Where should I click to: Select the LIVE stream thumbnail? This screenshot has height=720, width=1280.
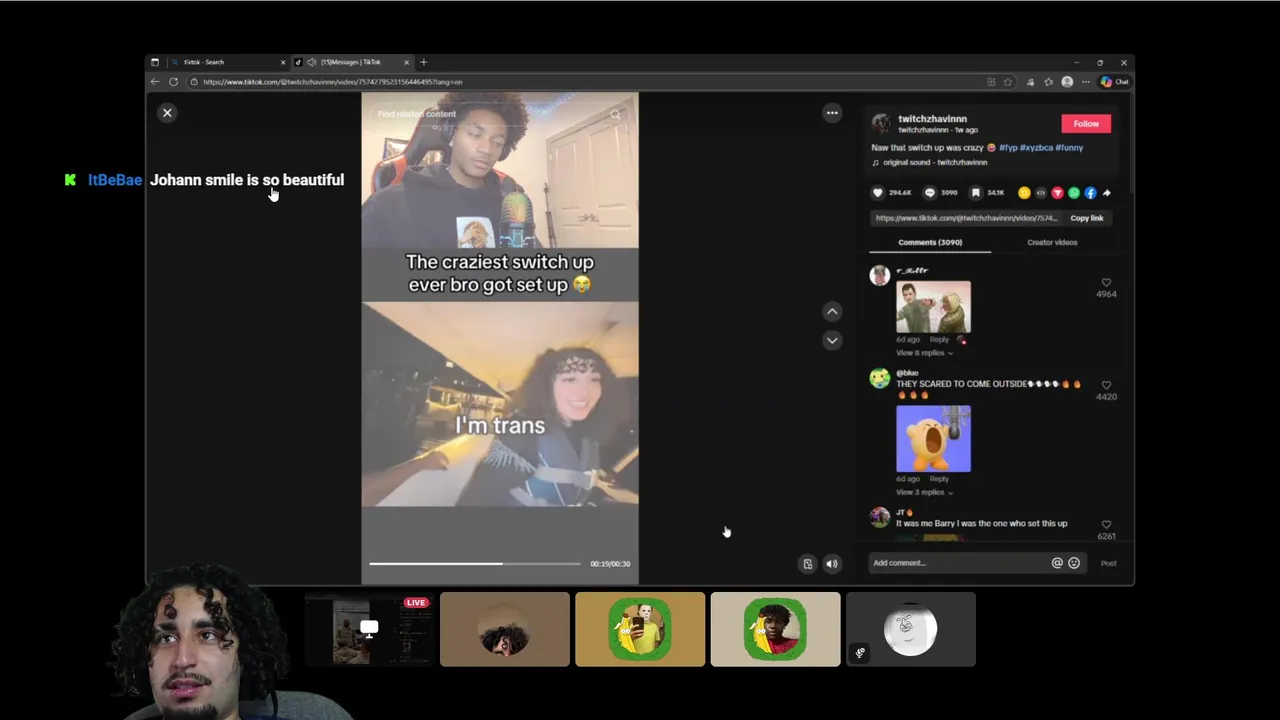point(369,629)
